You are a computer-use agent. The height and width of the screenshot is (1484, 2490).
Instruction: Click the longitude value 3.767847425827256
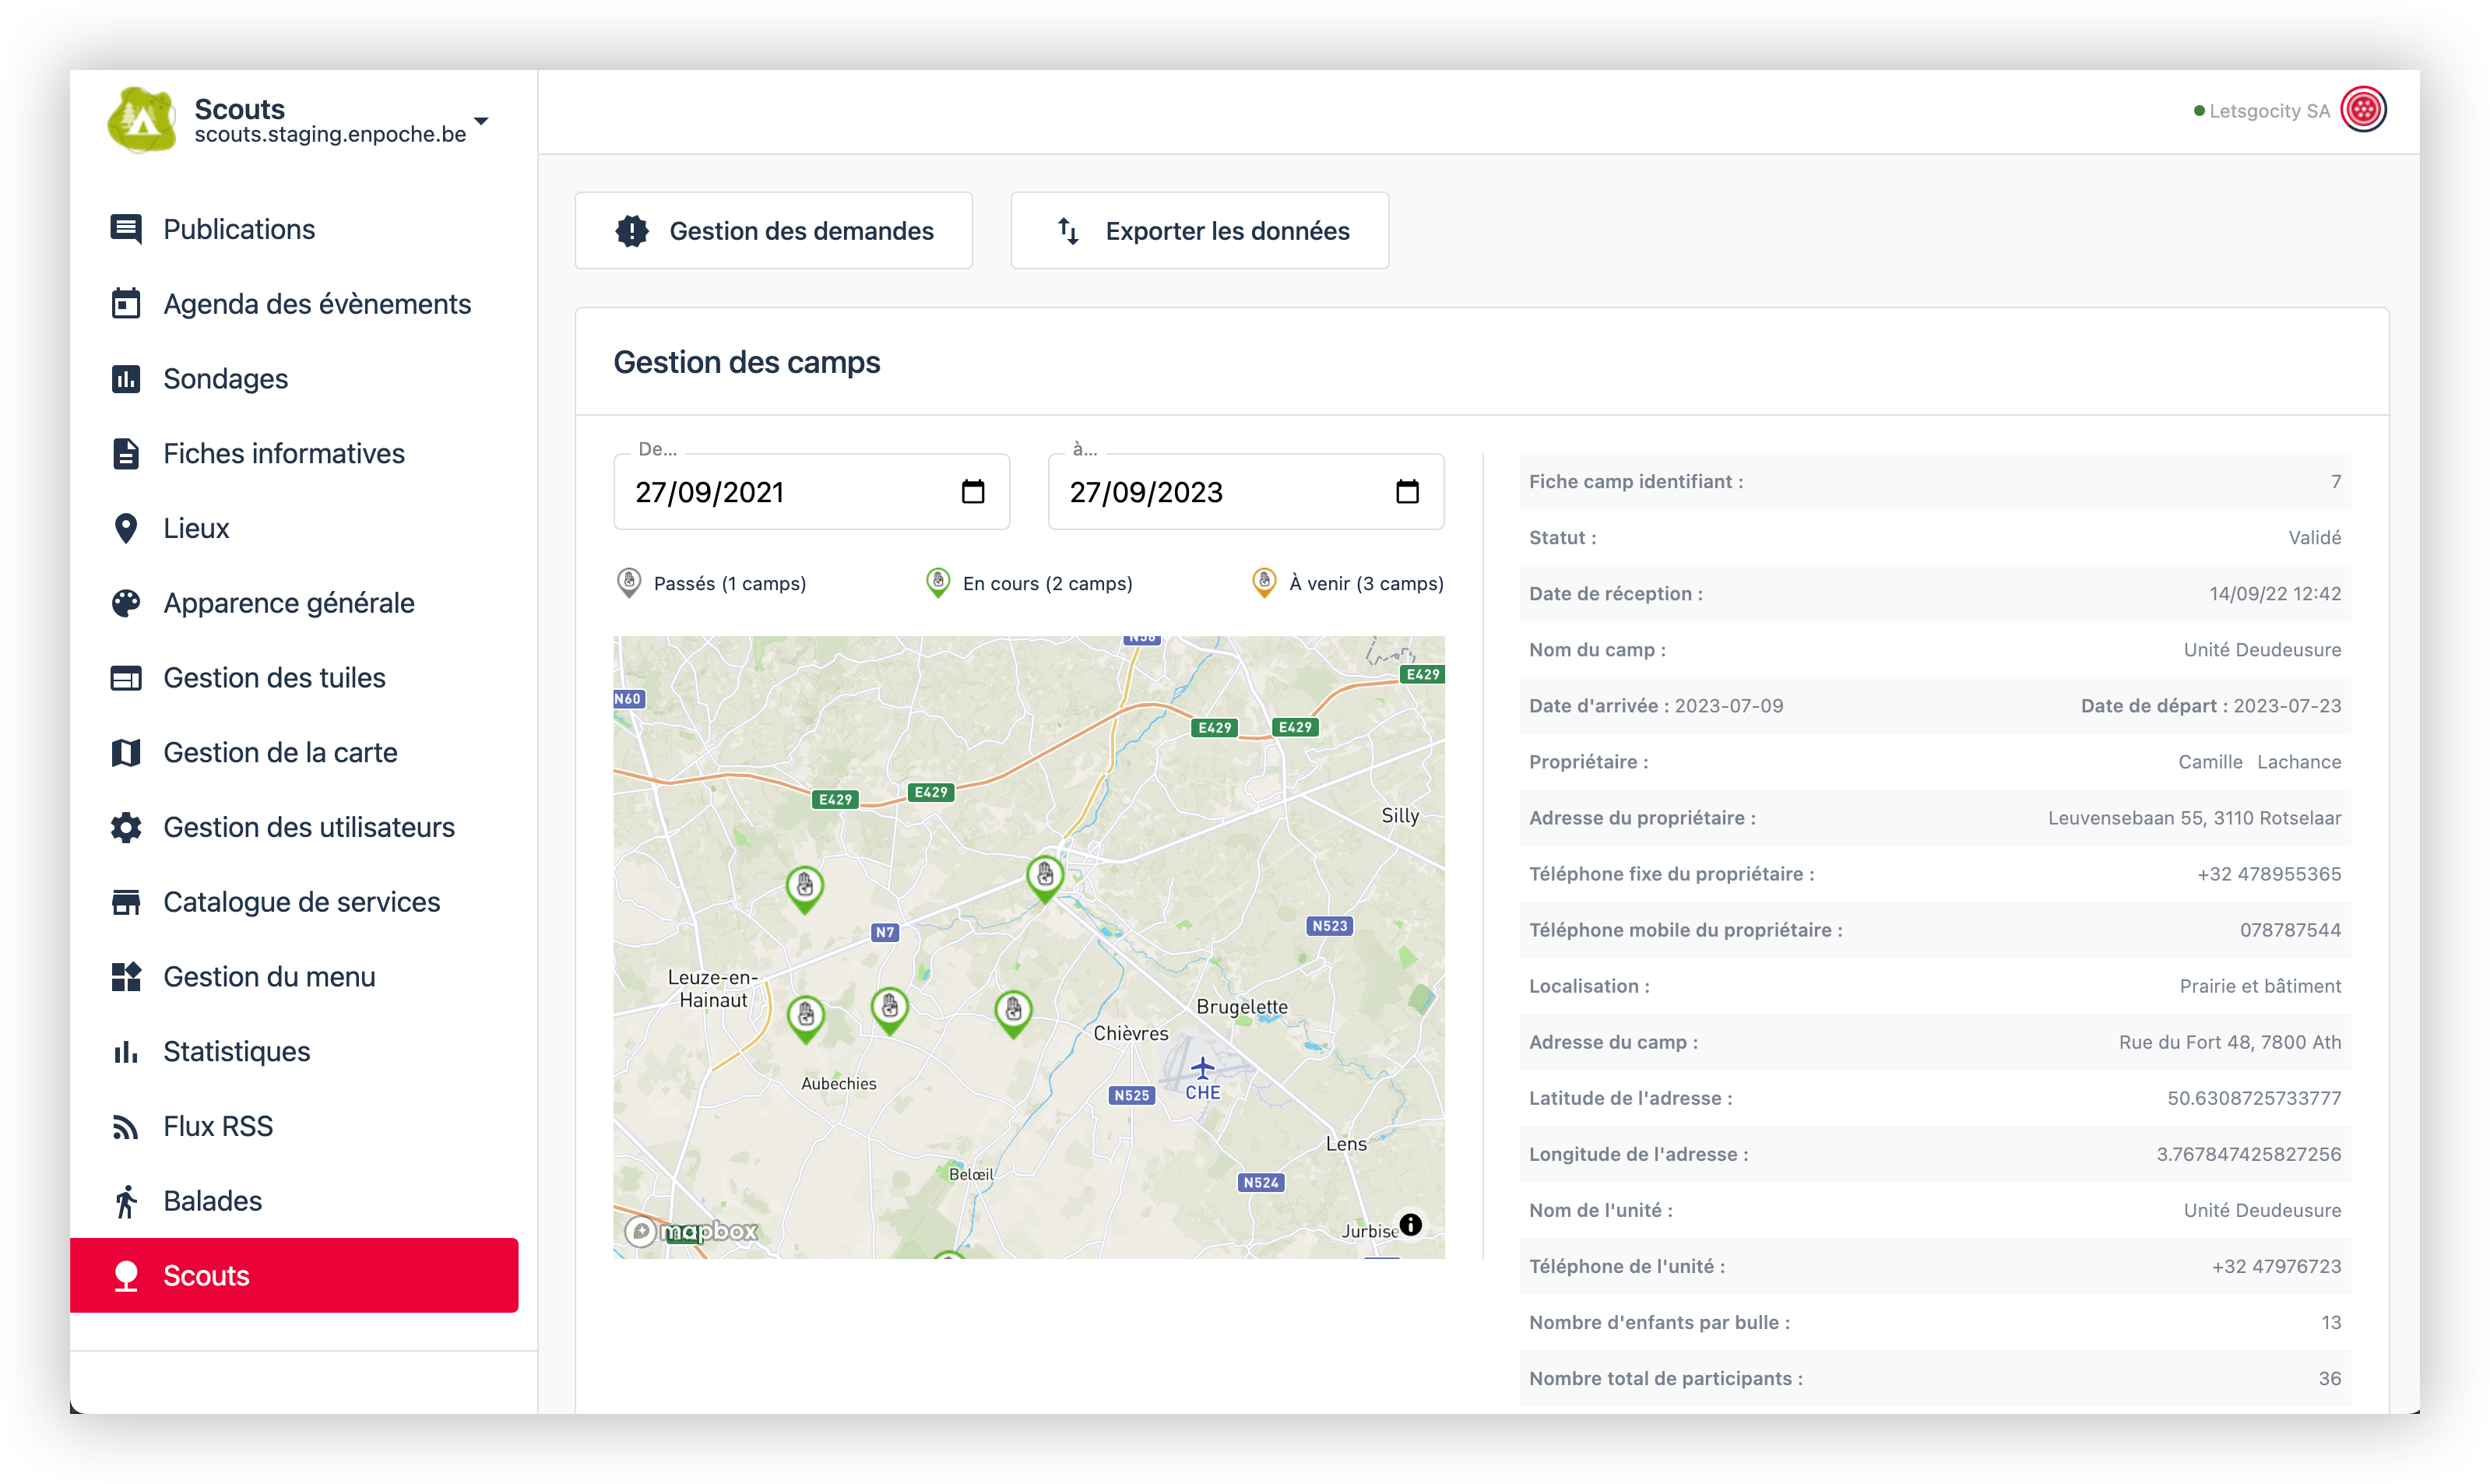(2248, 1153)
